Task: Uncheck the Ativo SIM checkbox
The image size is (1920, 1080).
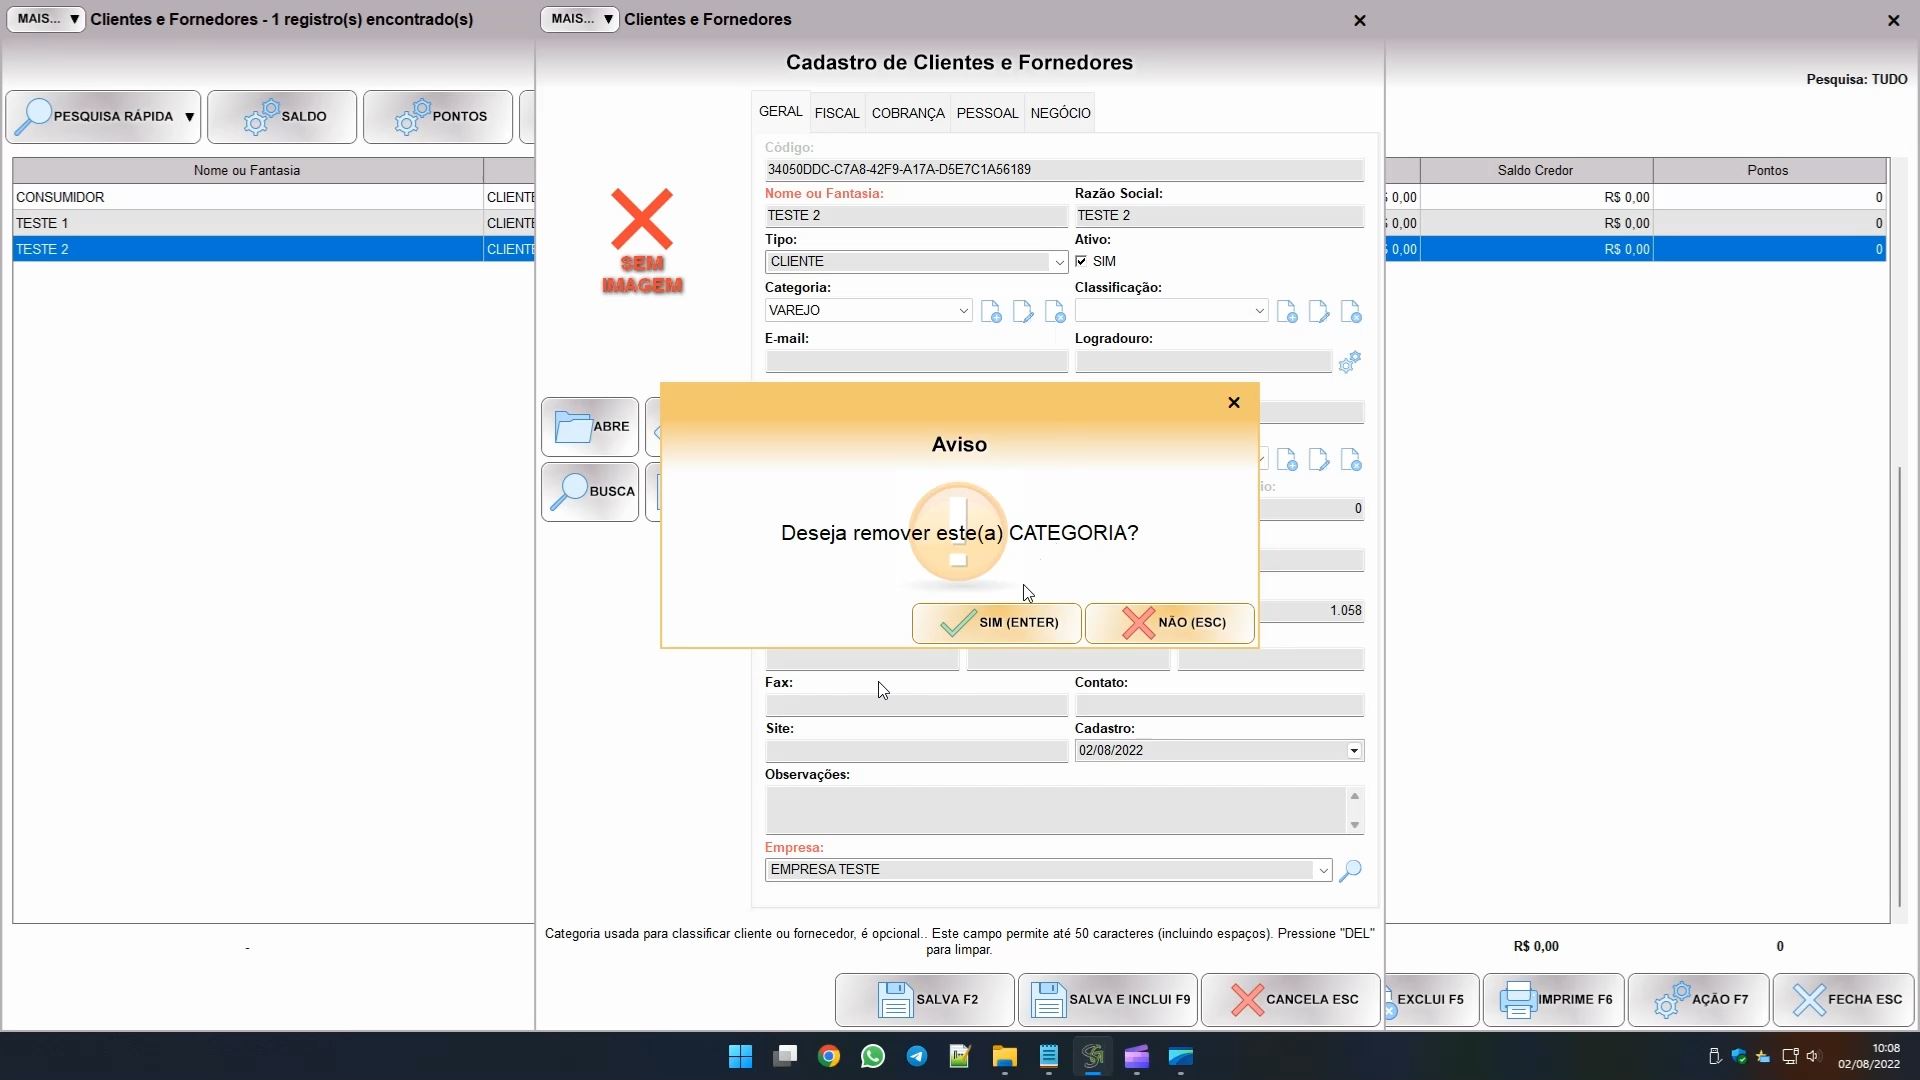Action: (1081, 261)
